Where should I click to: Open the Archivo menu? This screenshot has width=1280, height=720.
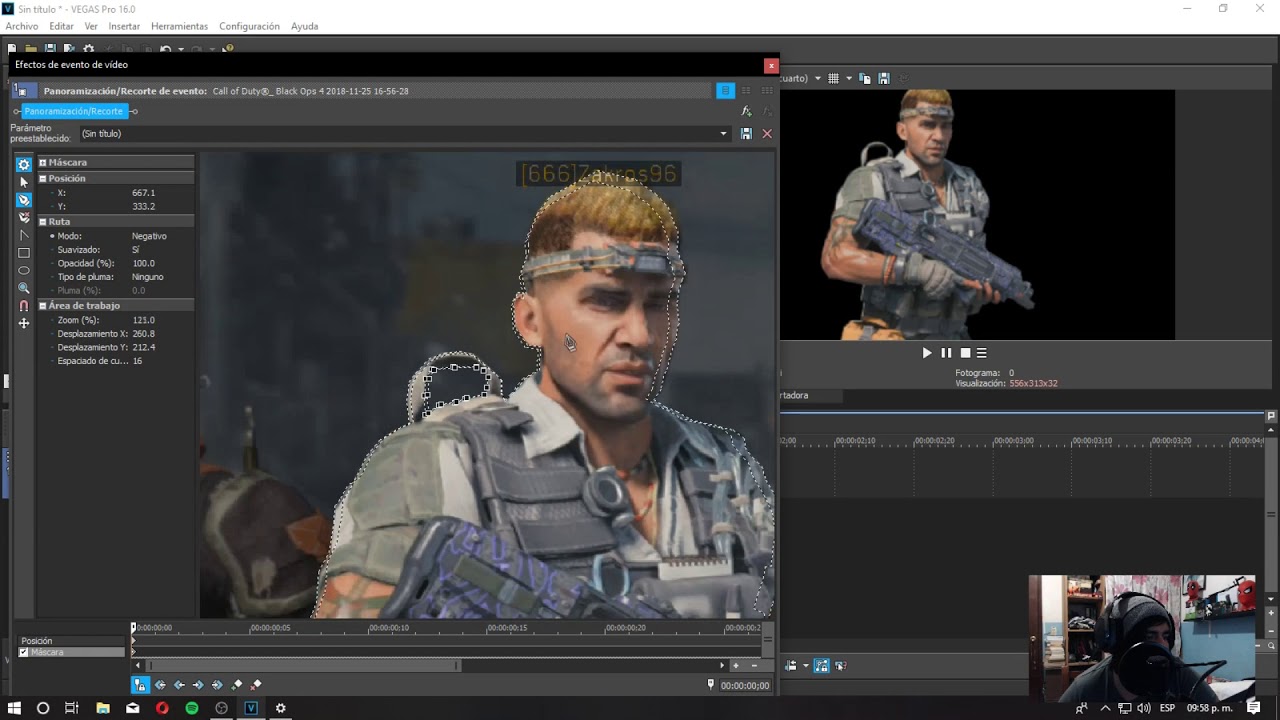[x=22, y=26]
